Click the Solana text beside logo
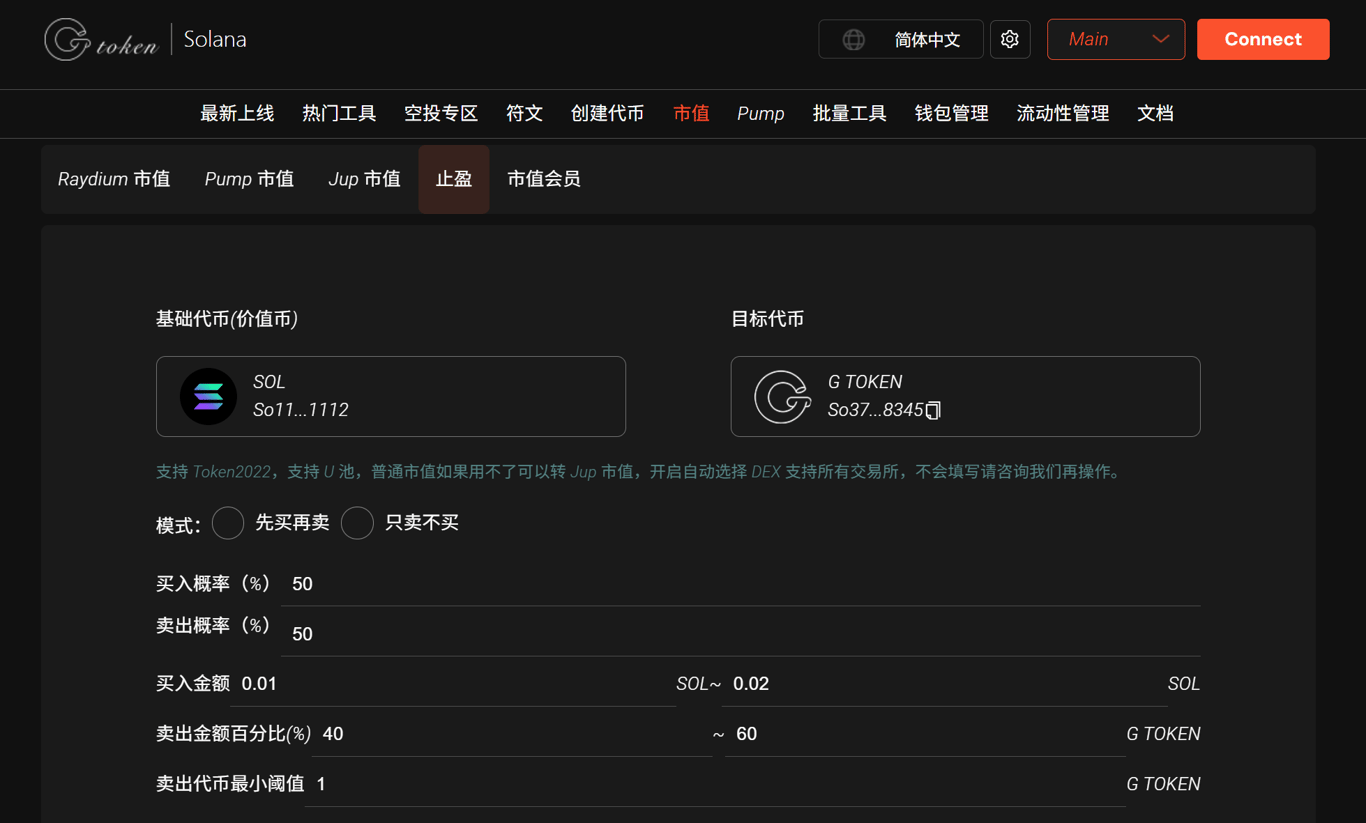This screenshot has height=823, width=1366. (215, 40)
